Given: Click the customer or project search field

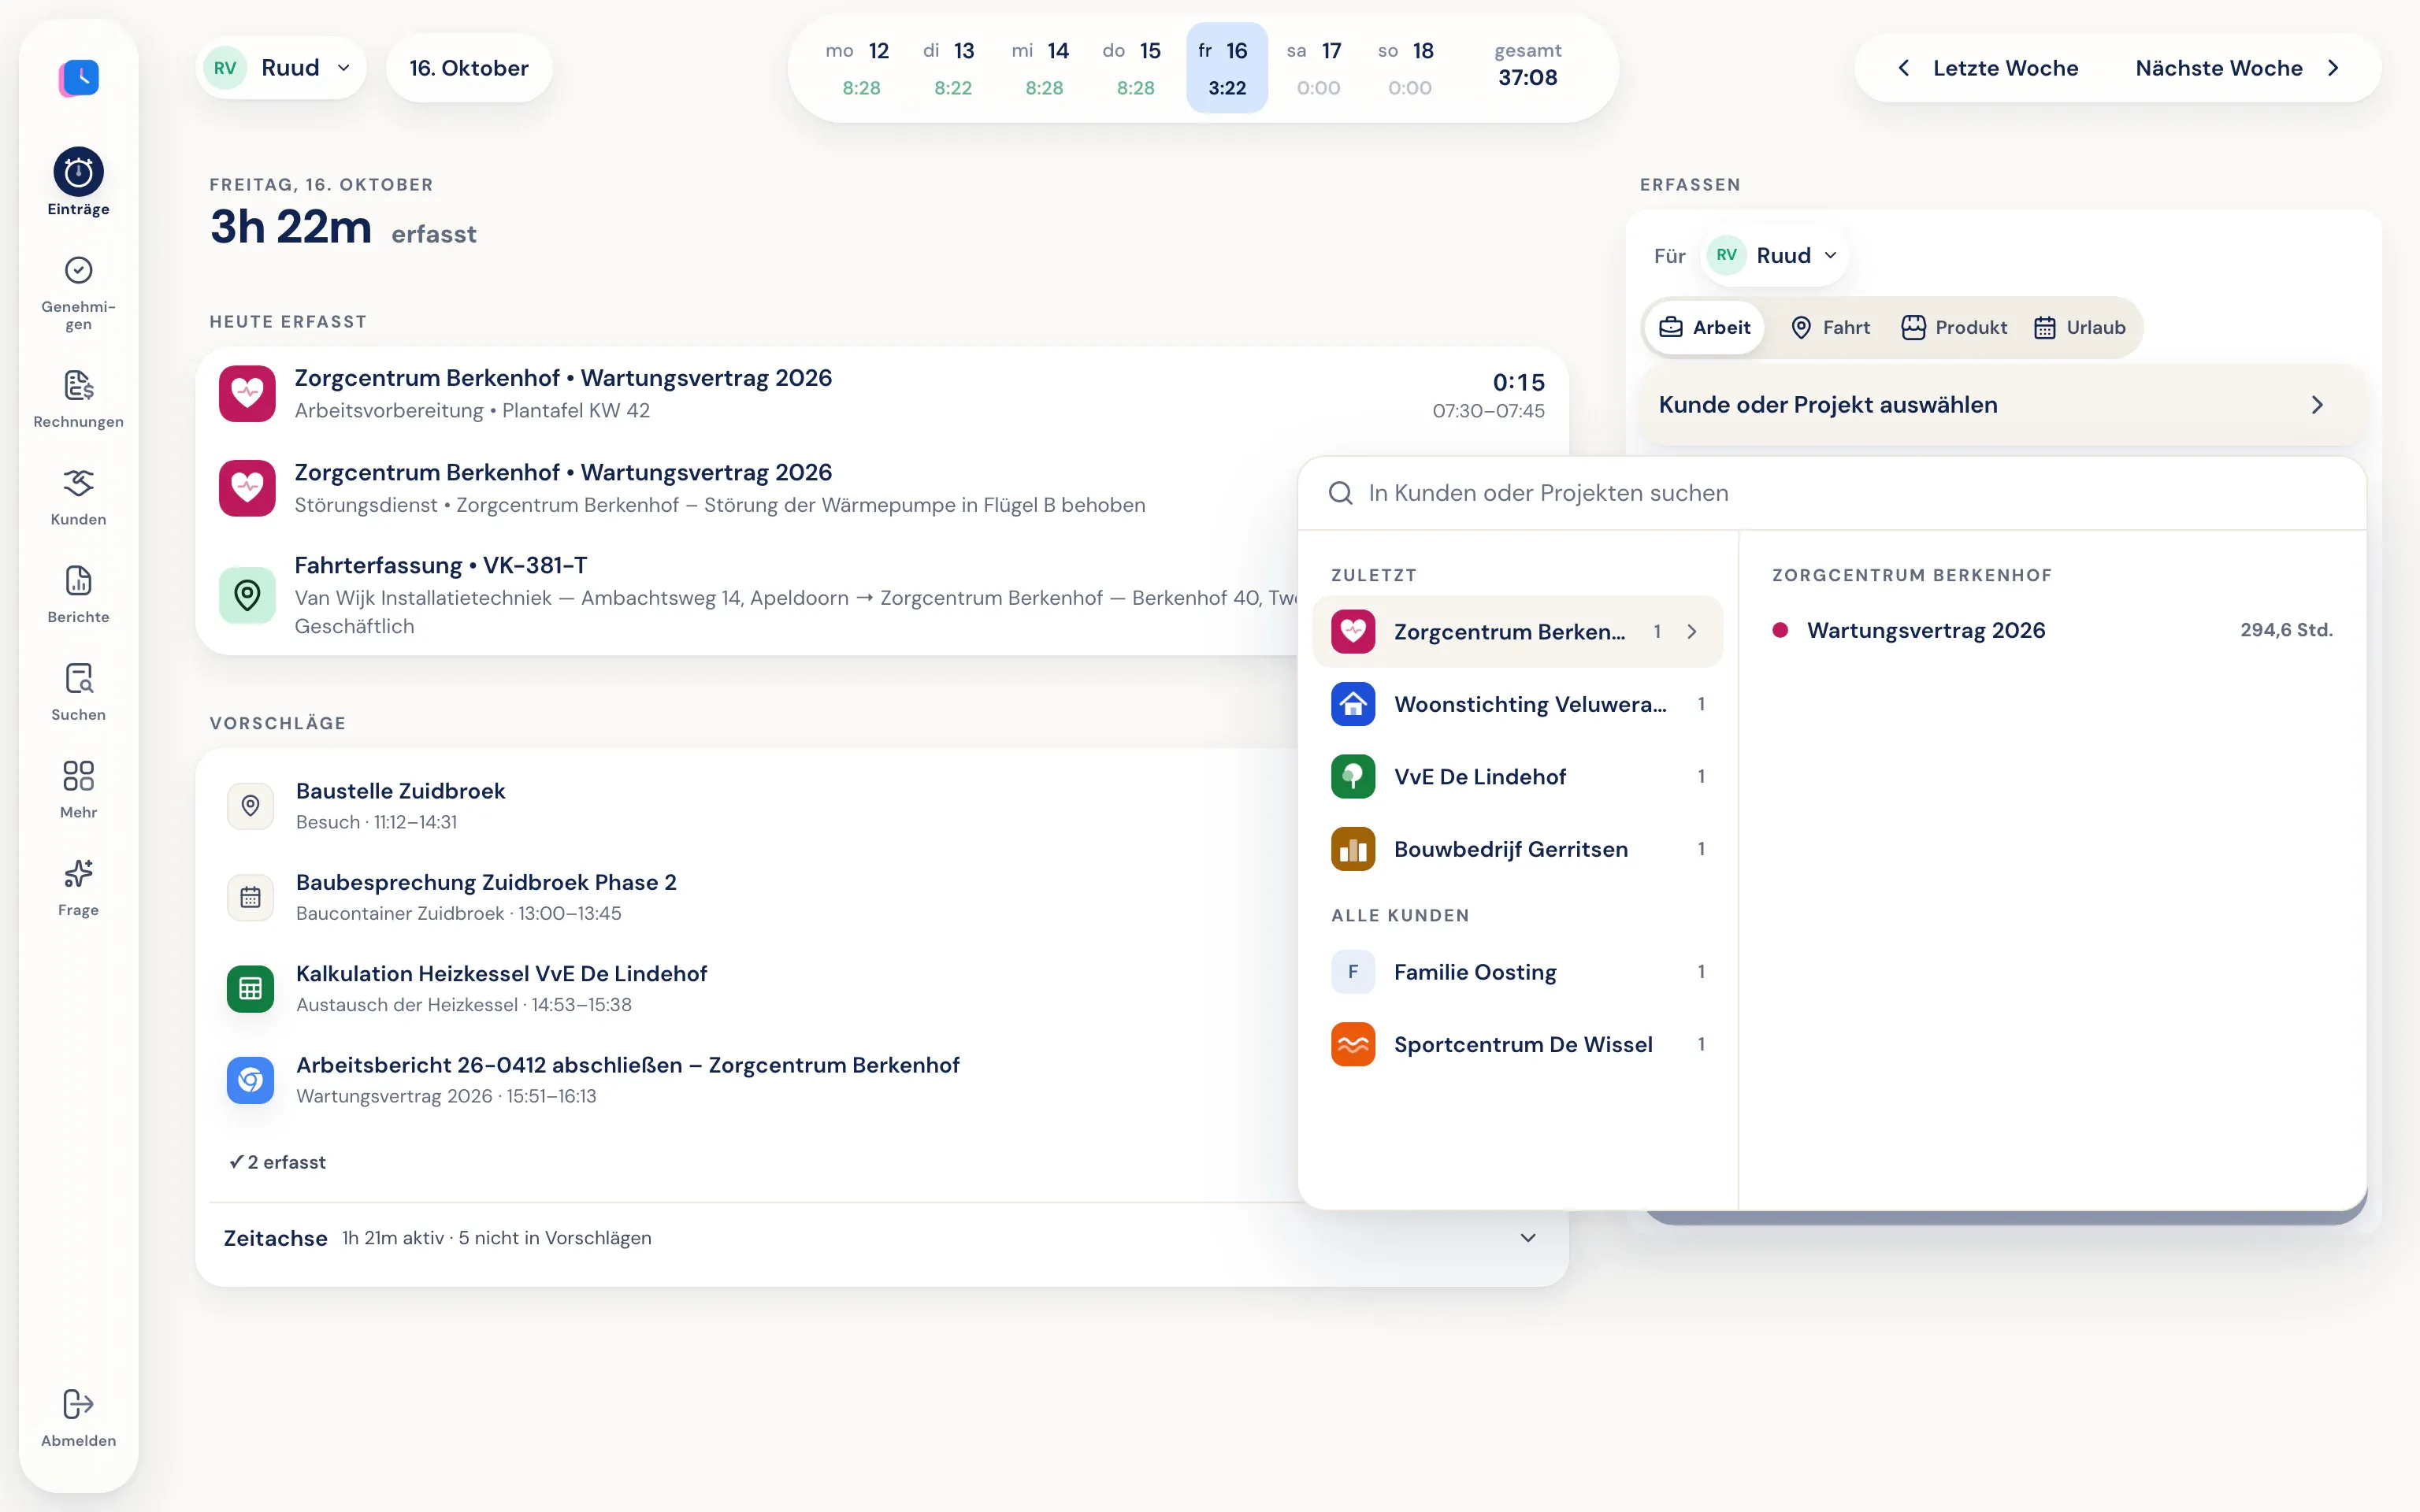Looking at the screenshot, I should point(1831,493).
